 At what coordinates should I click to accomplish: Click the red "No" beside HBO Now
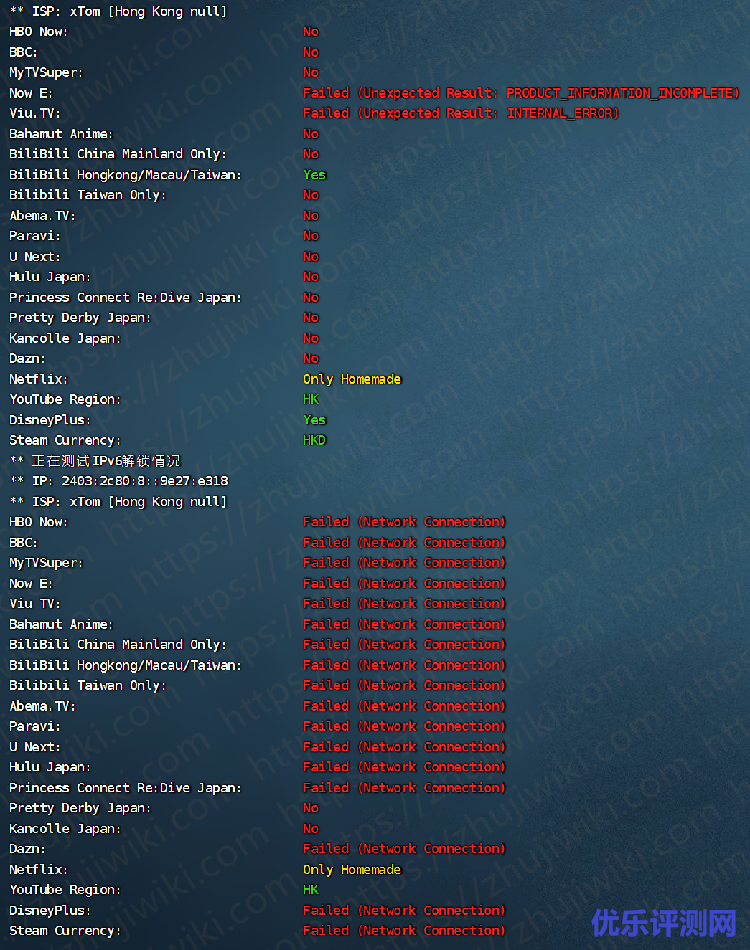311,32
